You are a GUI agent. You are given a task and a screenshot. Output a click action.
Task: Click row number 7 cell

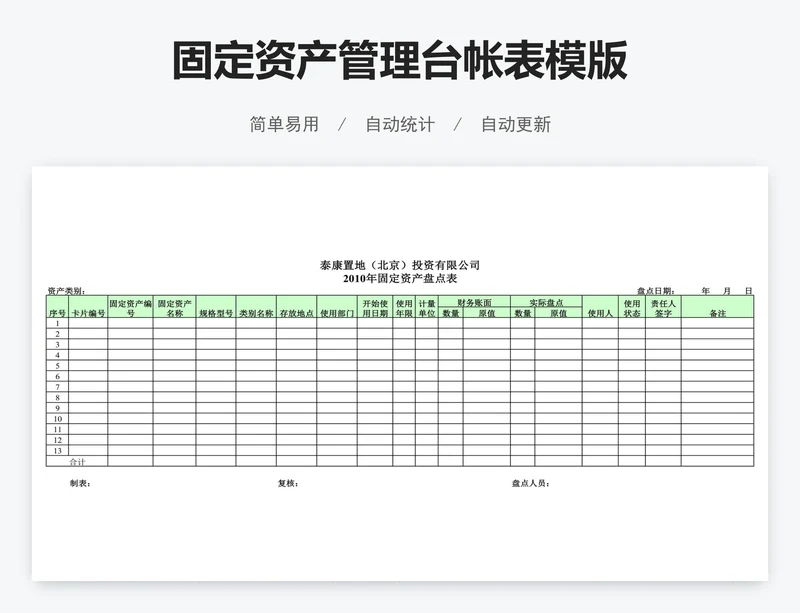click(57, 387)
